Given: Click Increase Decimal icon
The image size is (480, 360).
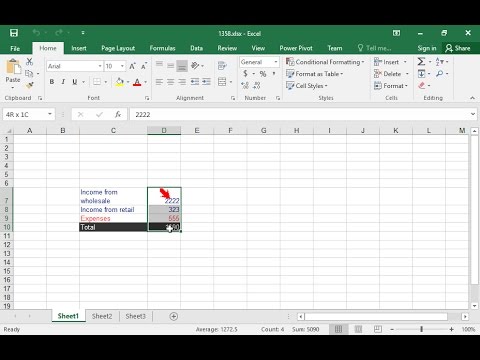Looking at the screenshot, I should point(245,86).
